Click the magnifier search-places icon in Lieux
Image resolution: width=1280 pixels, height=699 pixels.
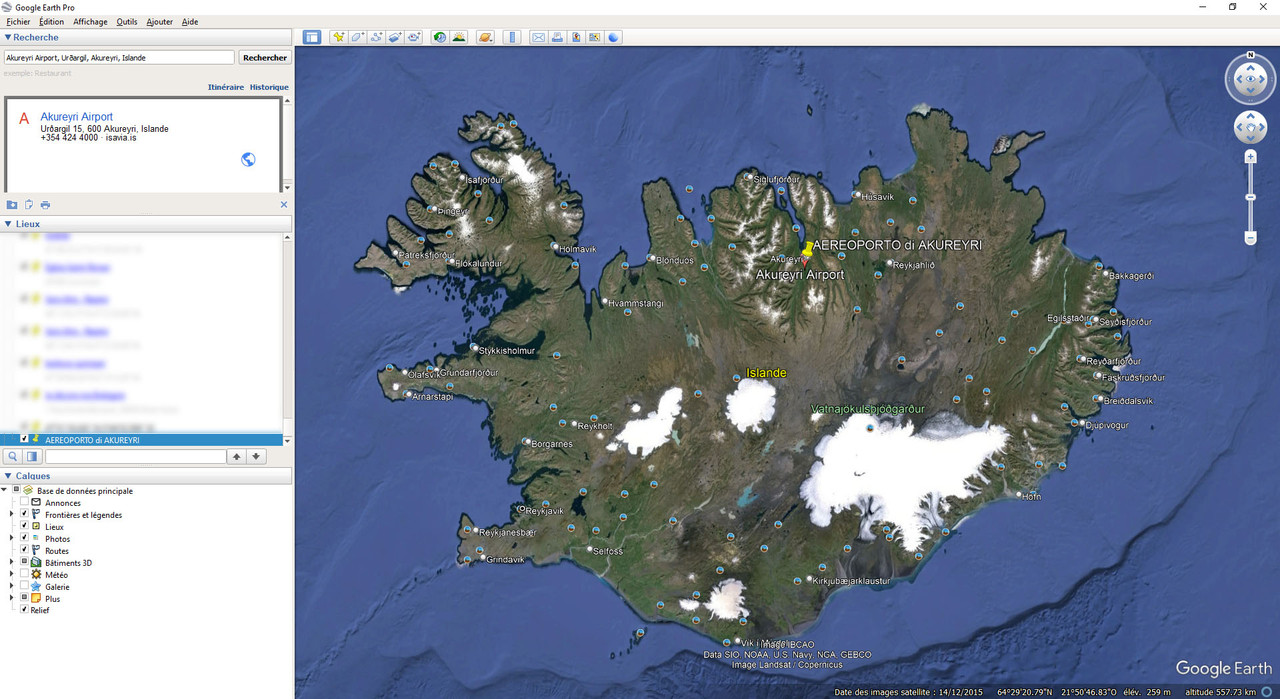[13, 456]
